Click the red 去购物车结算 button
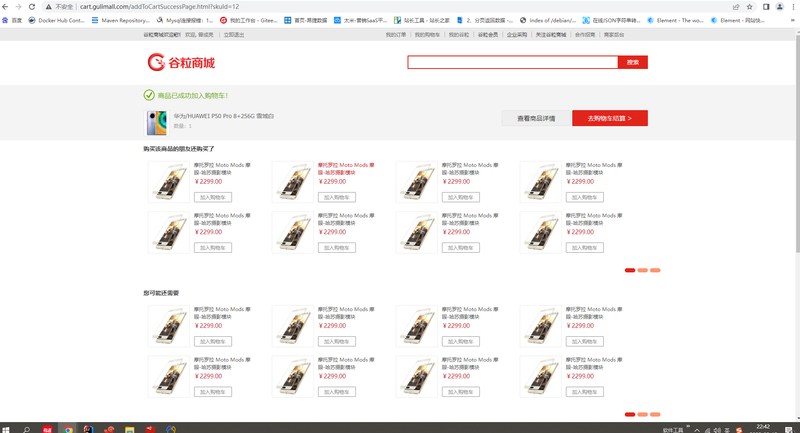800x433 pixels. (x=610, y=118)
